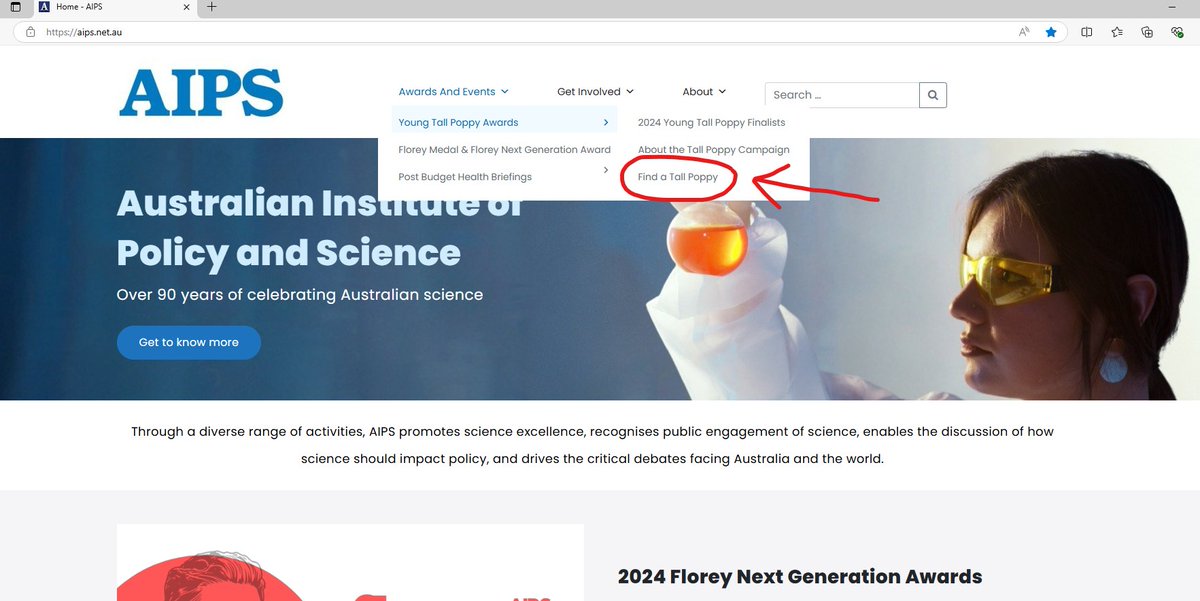Open the Collections icon
1200x601 pixels.
pos(1148,32)
